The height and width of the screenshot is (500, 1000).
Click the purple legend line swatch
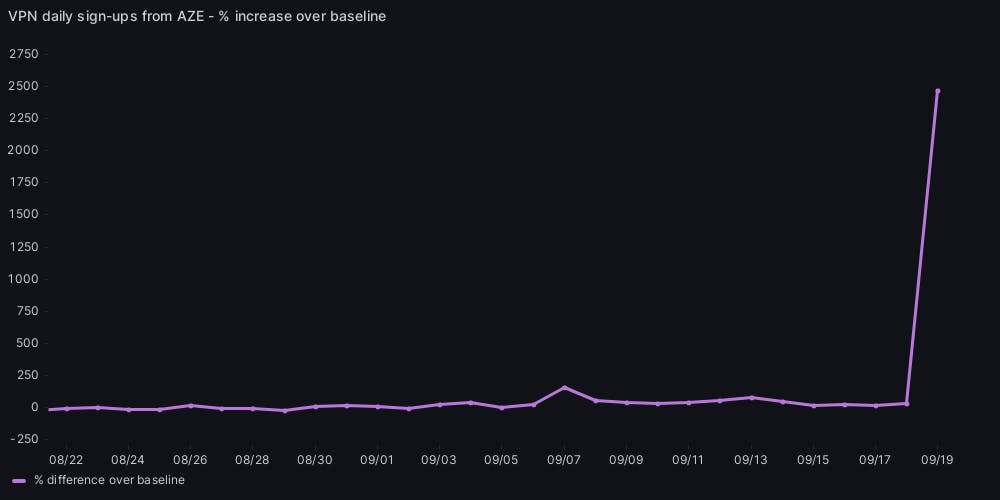[x=18, y=480]
